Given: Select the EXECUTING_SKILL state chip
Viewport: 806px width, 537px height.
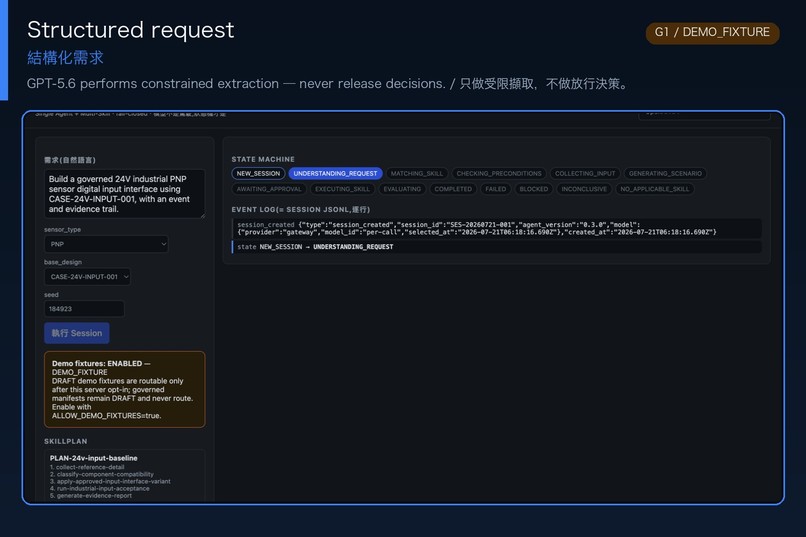Looking at the screenshot, I should point(342,189).
